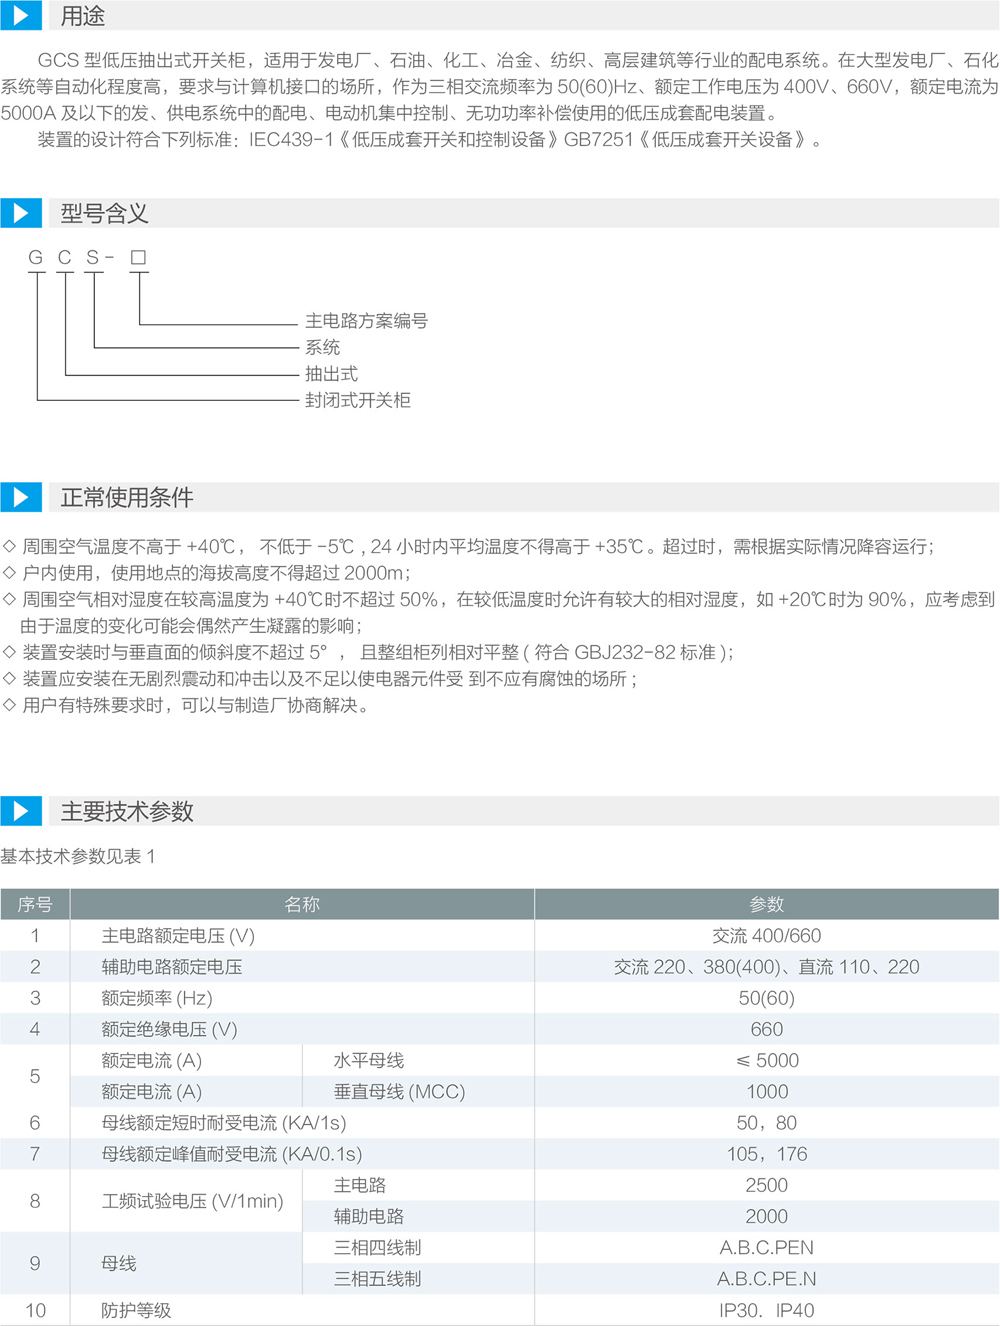Image resolution: width=1000 pixels, height=1326 pixels.
Task: Select the 型号含义 section heading
Action: click(104, 214)
